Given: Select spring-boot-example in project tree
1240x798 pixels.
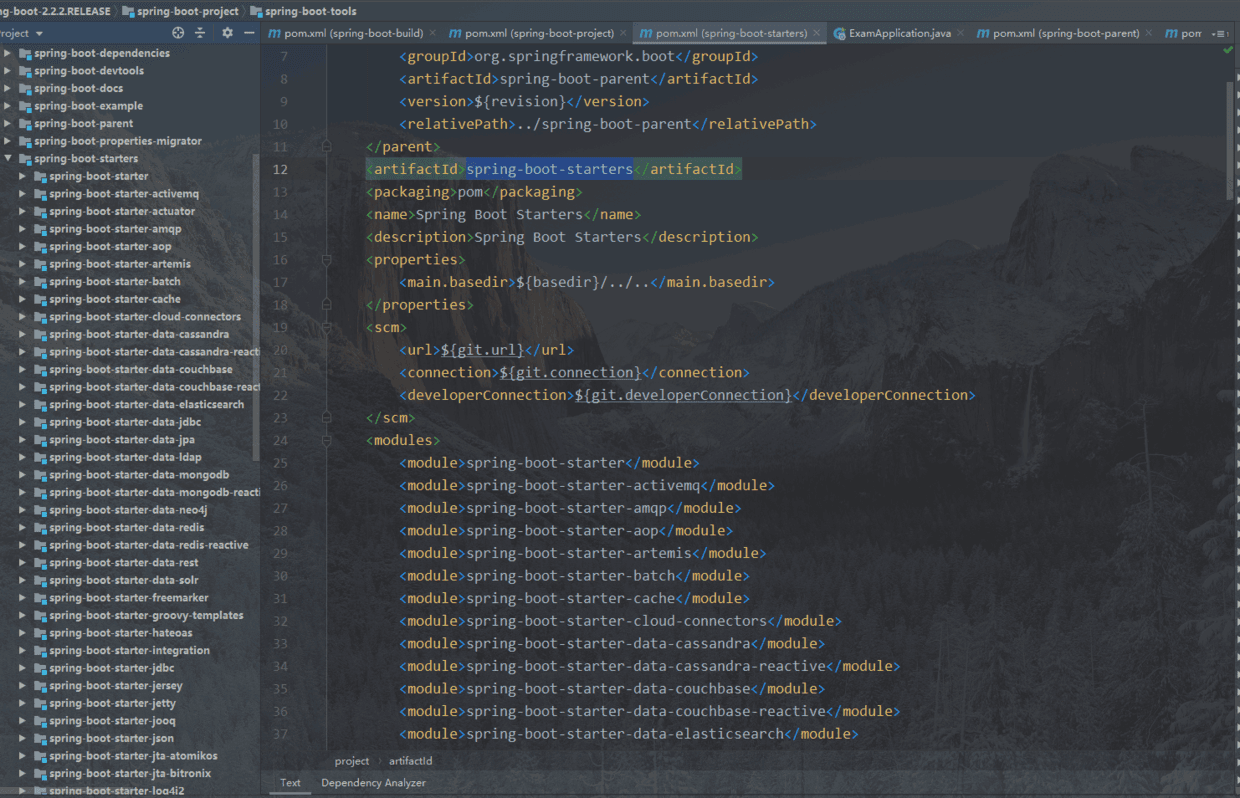Looking at the screenshot, I should (88, 106).
